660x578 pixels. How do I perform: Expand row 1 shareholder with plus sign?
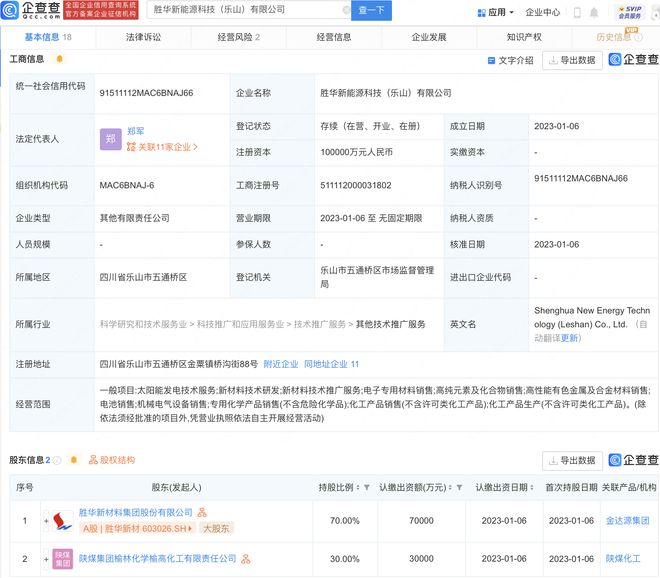(46, 521)
